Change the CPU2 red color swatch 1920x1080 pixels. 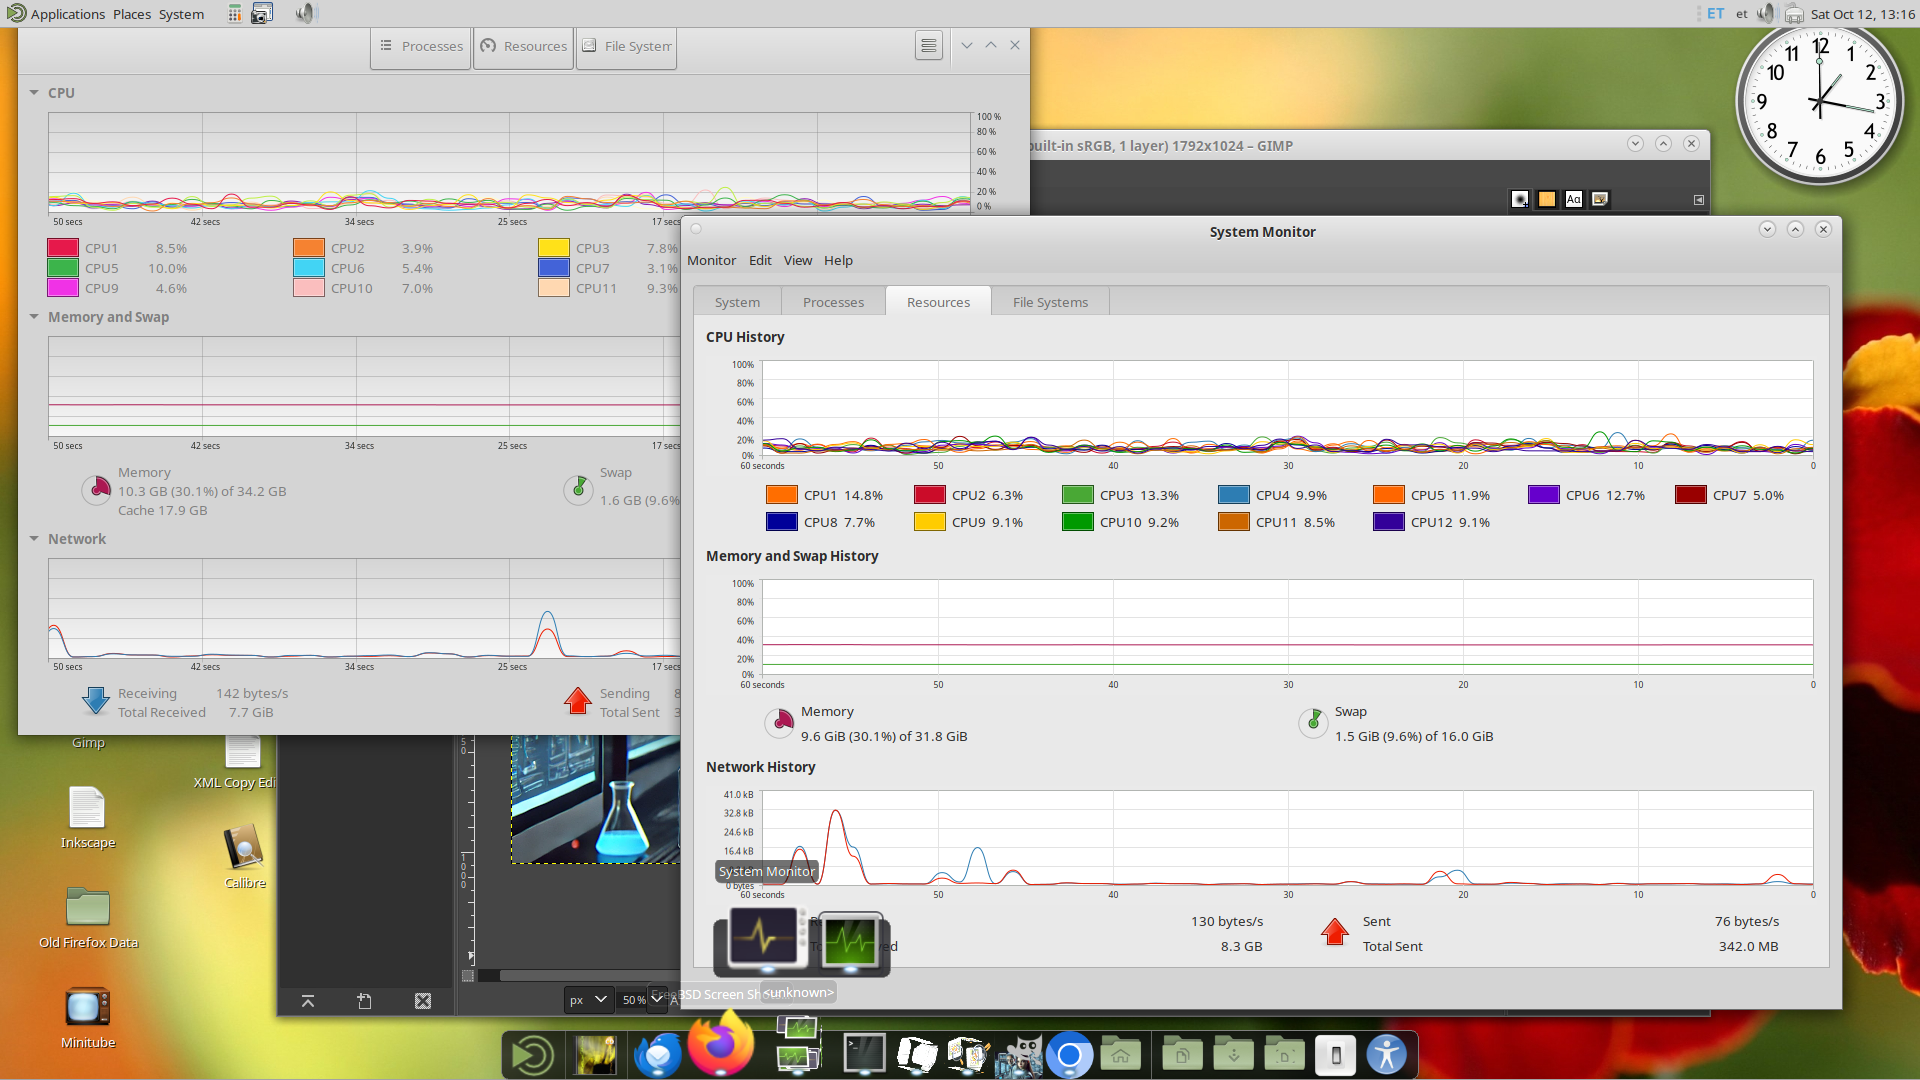pyautogui.click(x=929, y=495)
